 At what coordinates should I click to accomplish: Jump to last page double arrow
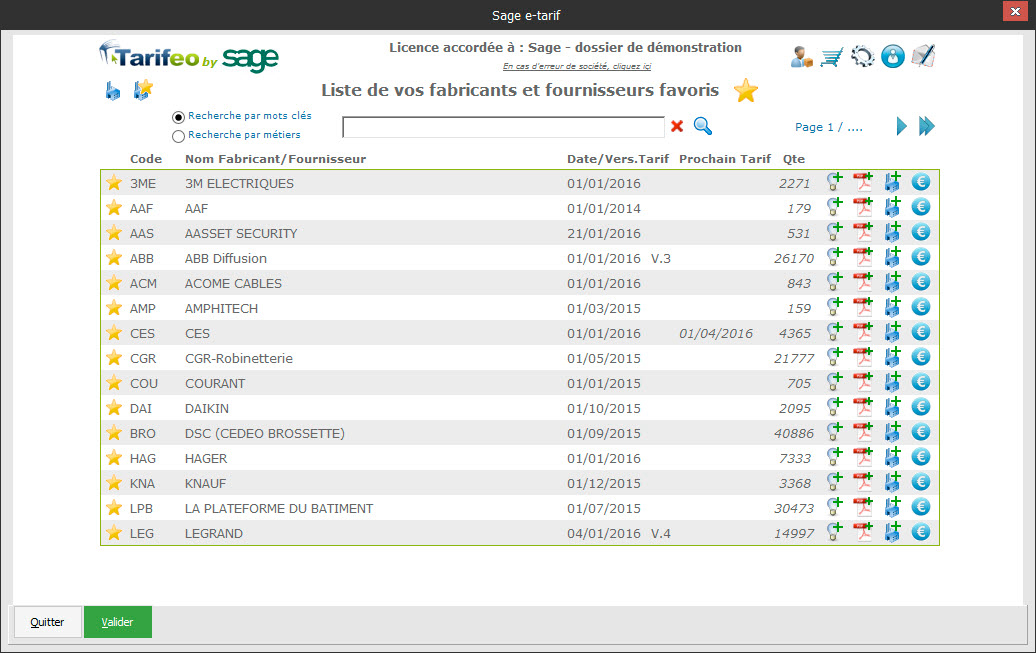pyautogui.click(x=927, y=126)
